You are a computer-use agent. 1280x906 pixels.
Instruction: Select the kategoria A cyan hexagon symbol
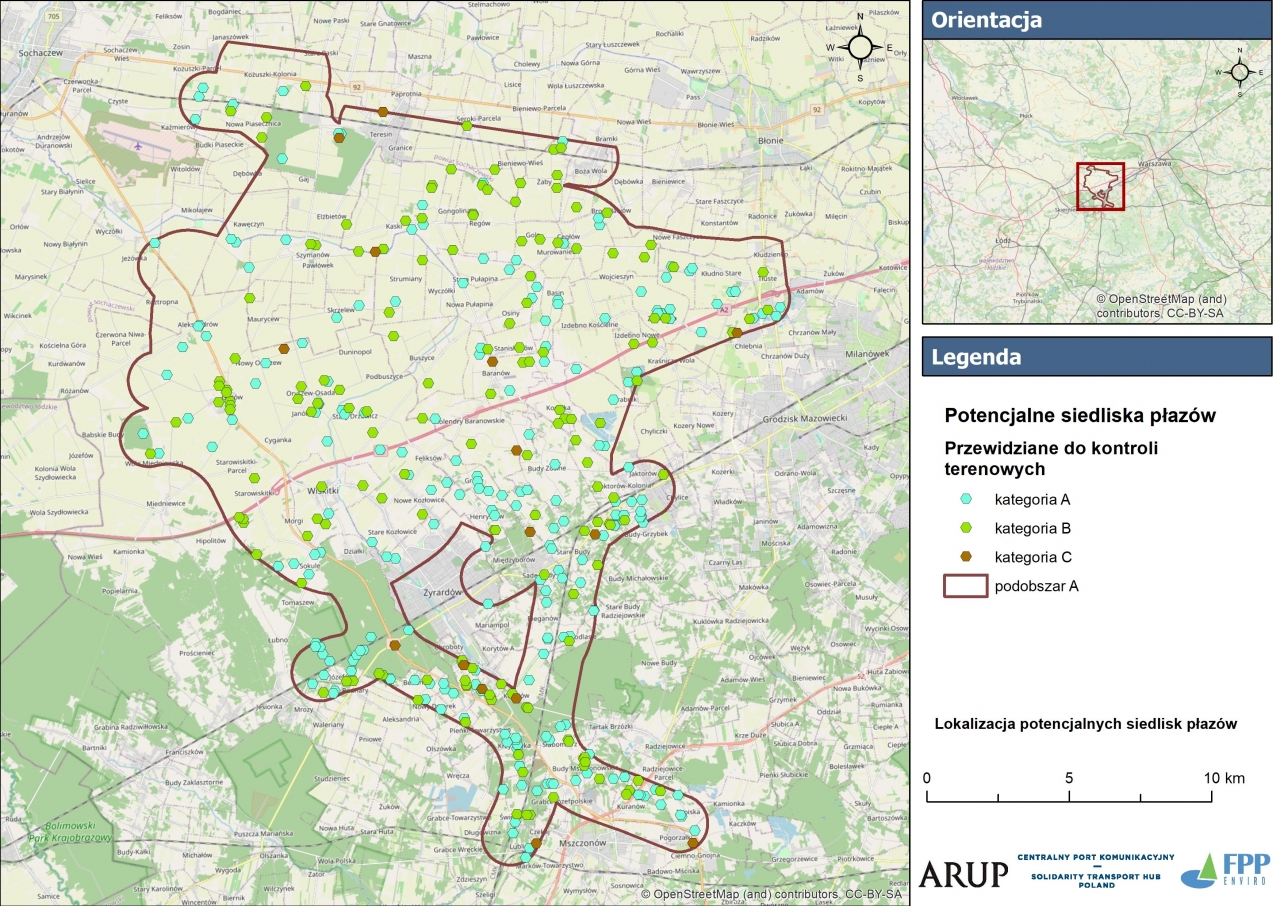tap(966, 498)
